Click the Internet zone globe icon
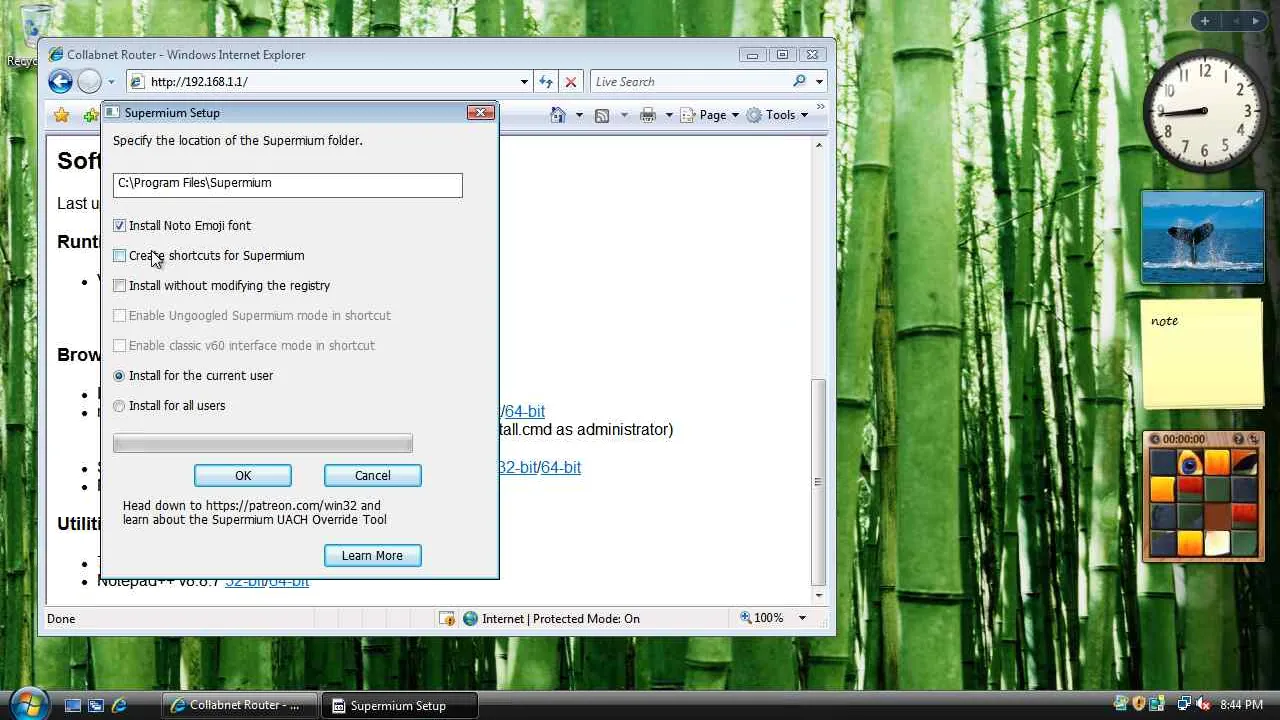Screen dimensions: 1280x720 point(470,619)
